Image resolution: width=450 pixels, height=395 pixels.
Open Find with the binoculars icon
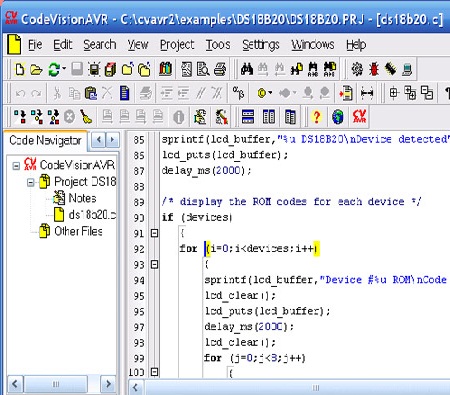(x=247, y=69)
